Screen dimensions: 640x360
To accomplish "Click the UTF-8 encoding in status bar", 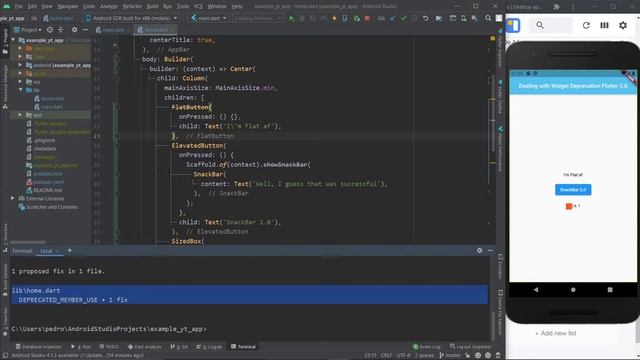I will click(x=403, y=356).
